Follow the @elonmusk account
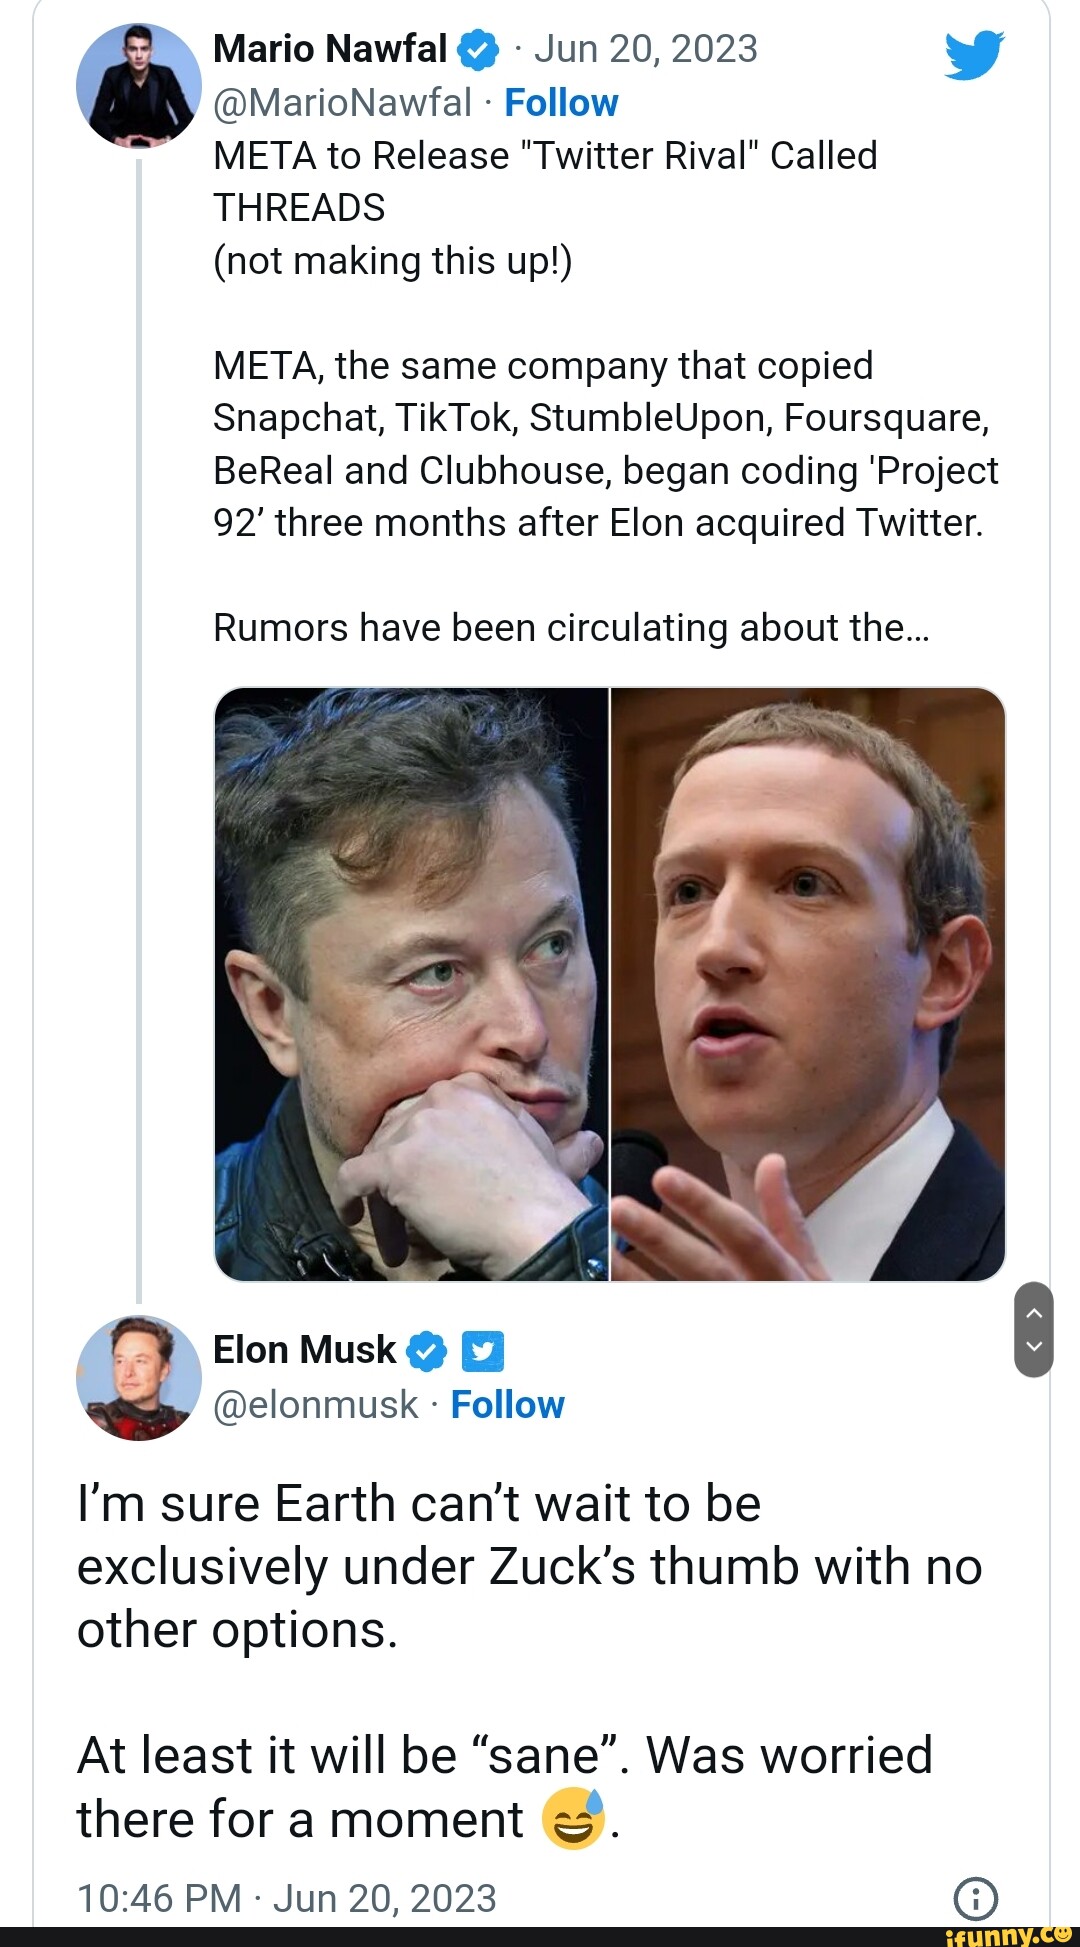Viewport: 1080px width, 1947px height. [507, 1405]
